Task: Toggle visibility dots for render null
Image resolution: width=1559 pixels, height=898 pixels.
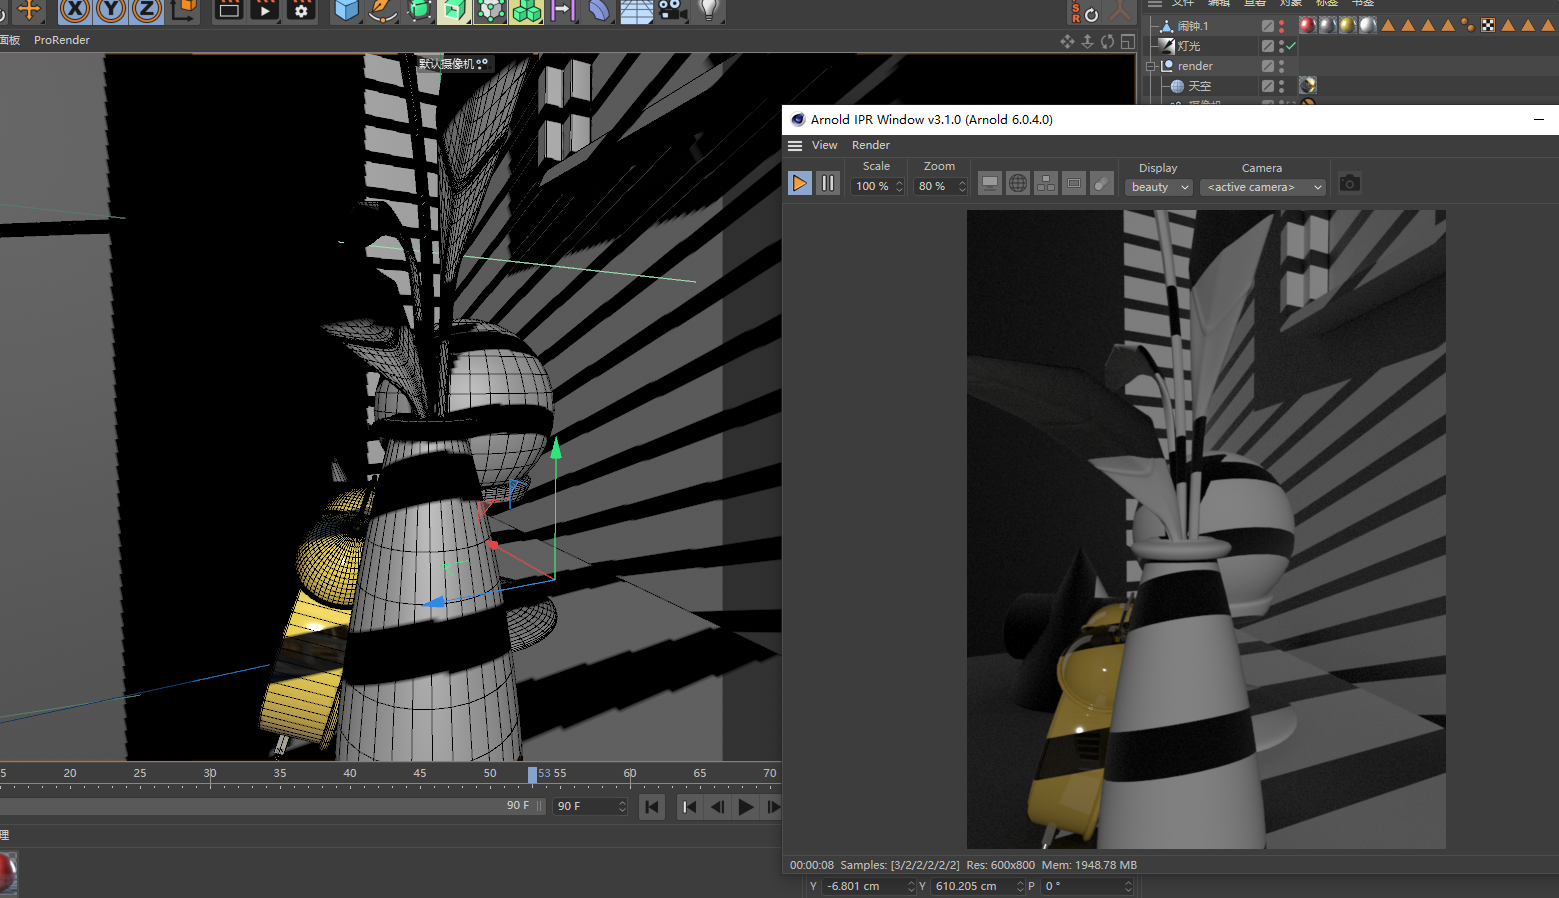Action: [1281, 66]
